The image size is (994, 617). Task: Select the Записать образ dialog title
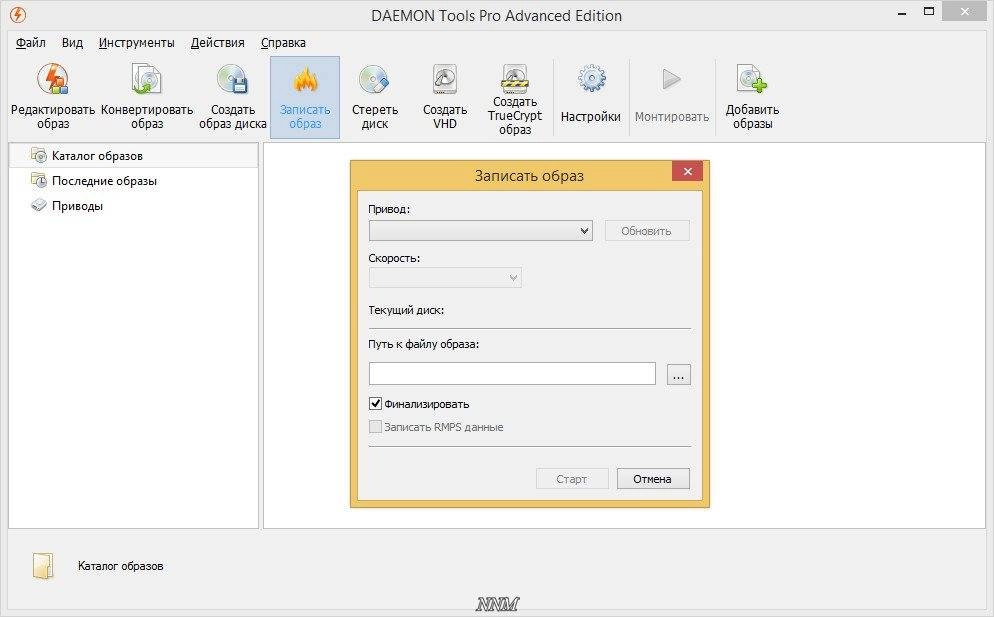pos(529,176)
